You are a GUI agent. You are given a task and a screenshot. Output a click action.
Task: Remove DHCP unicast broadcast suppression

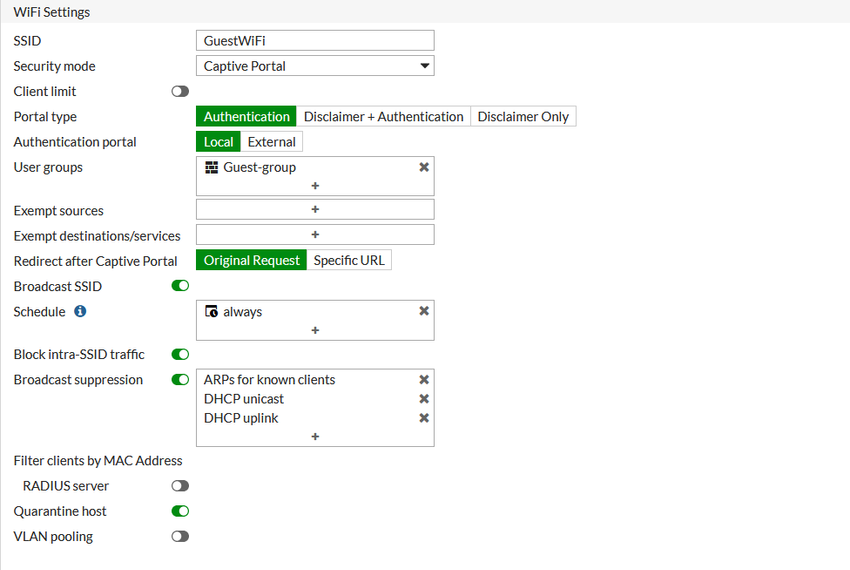coord(424,399)
